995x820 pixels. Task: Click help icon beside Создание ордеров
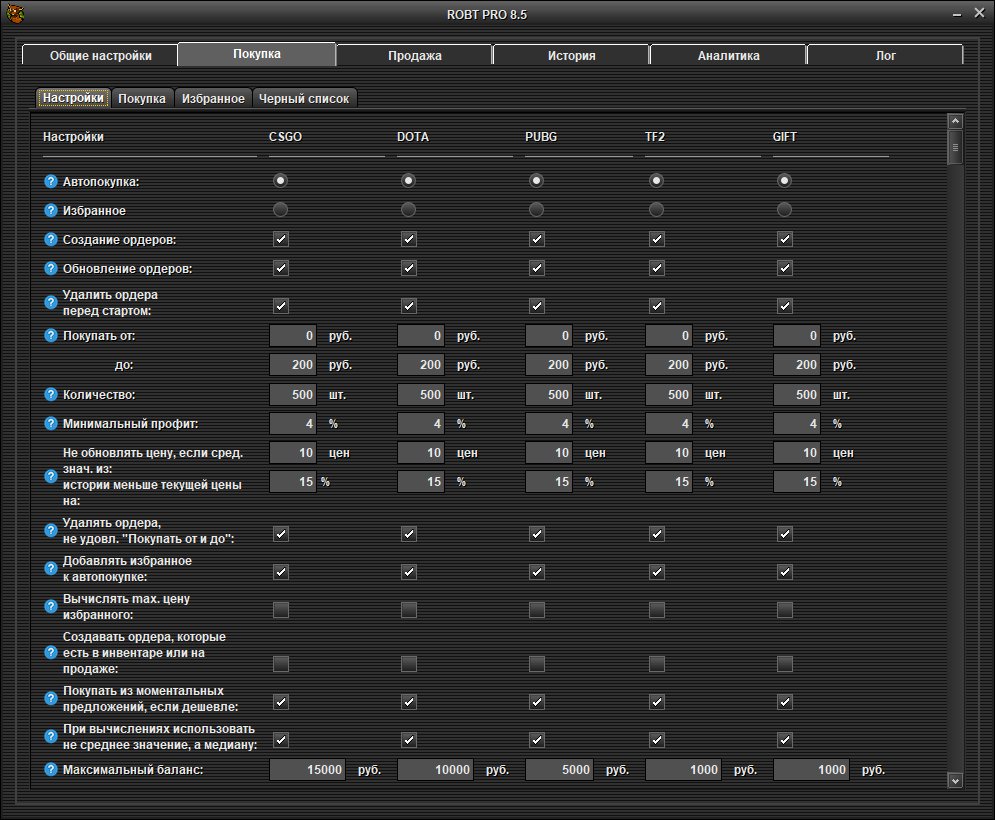point(51,240)
